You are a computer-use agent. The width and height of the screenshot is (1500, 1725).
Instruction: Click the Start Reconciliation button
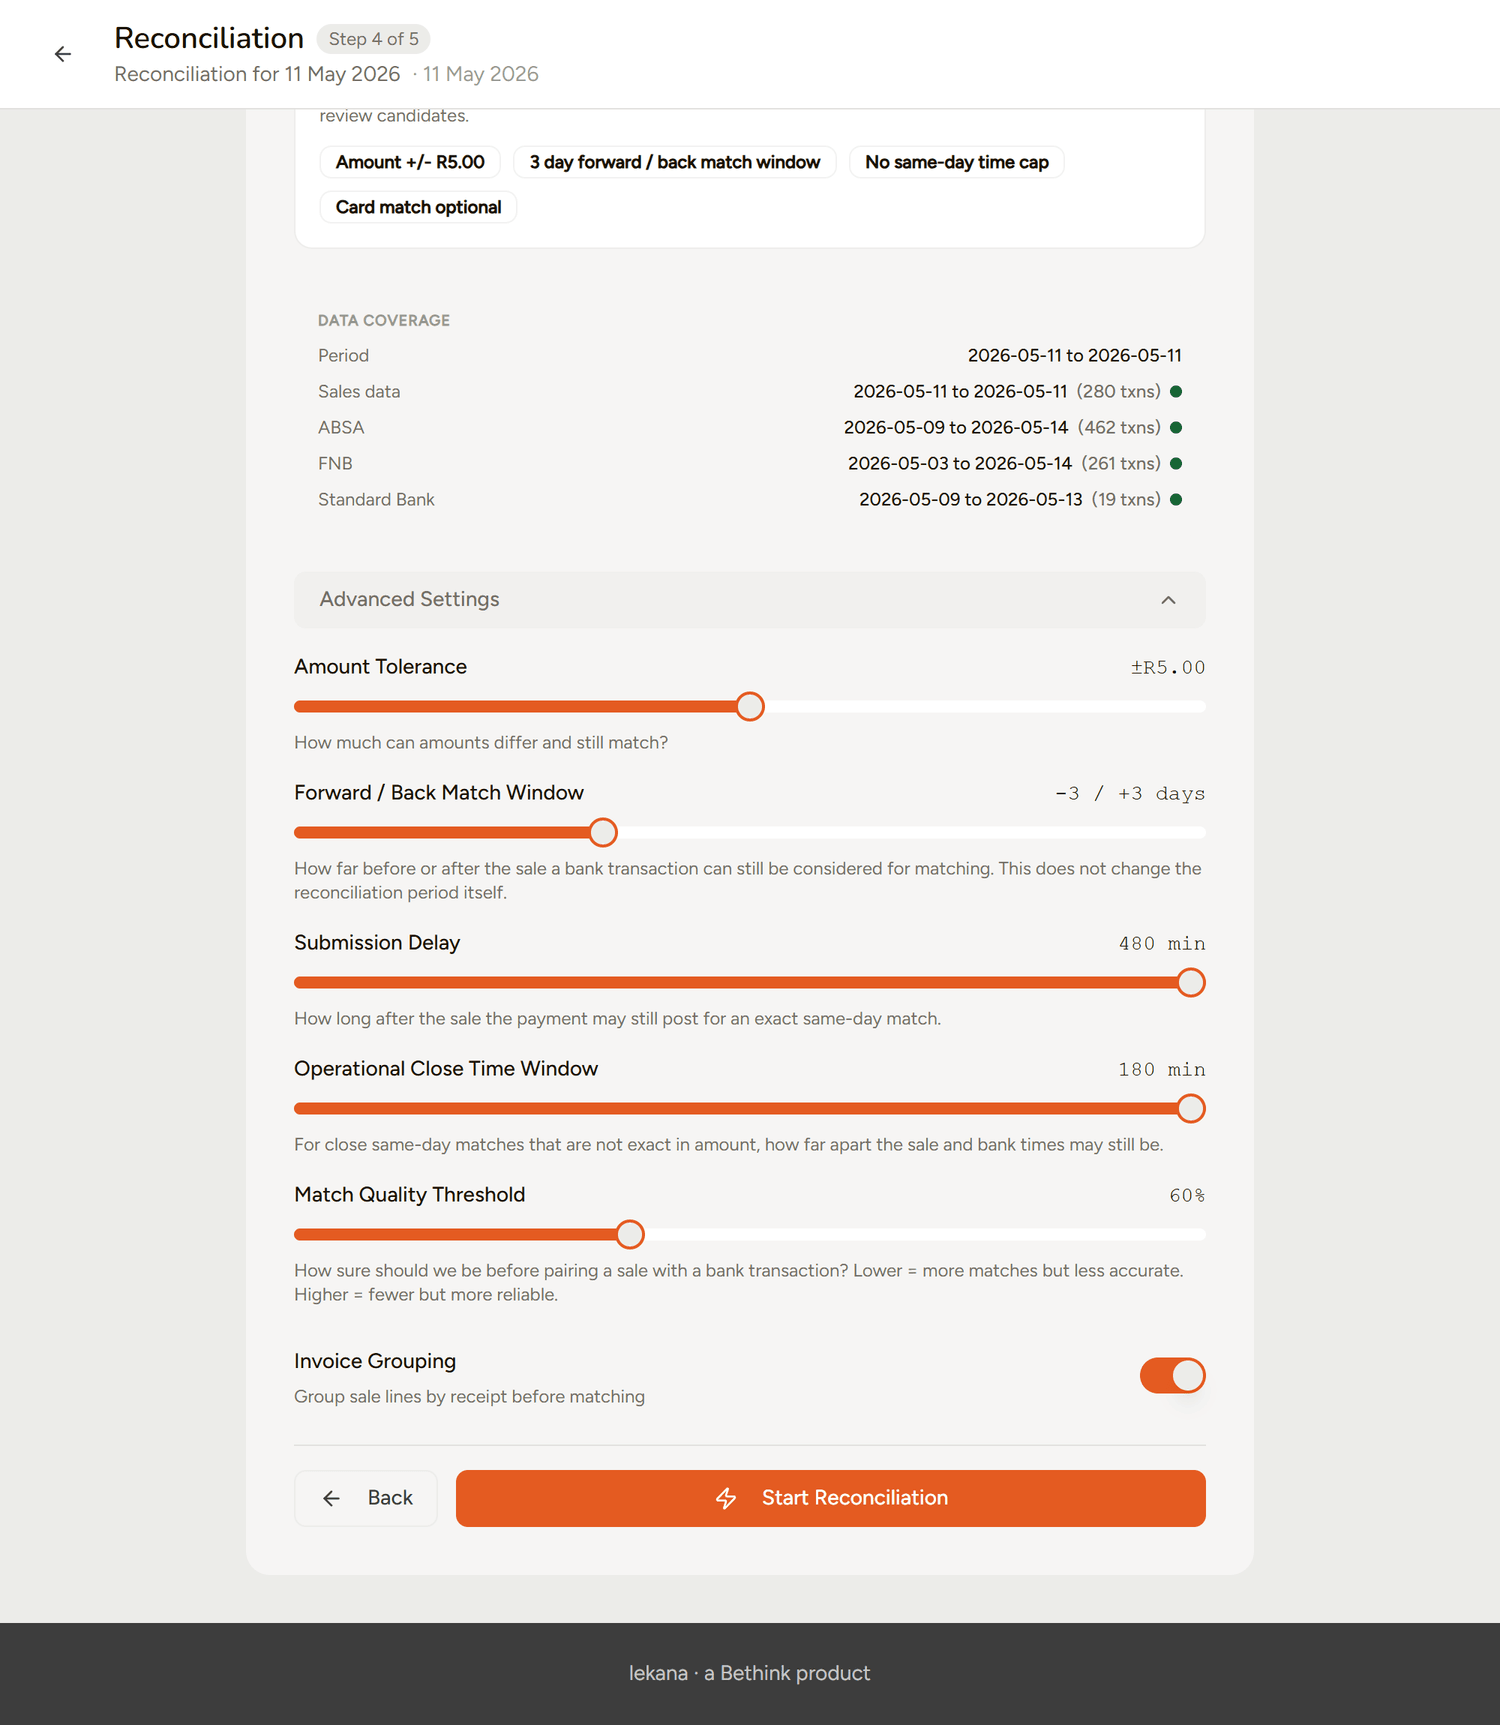pyautogui.click(x=830, y=1498)
